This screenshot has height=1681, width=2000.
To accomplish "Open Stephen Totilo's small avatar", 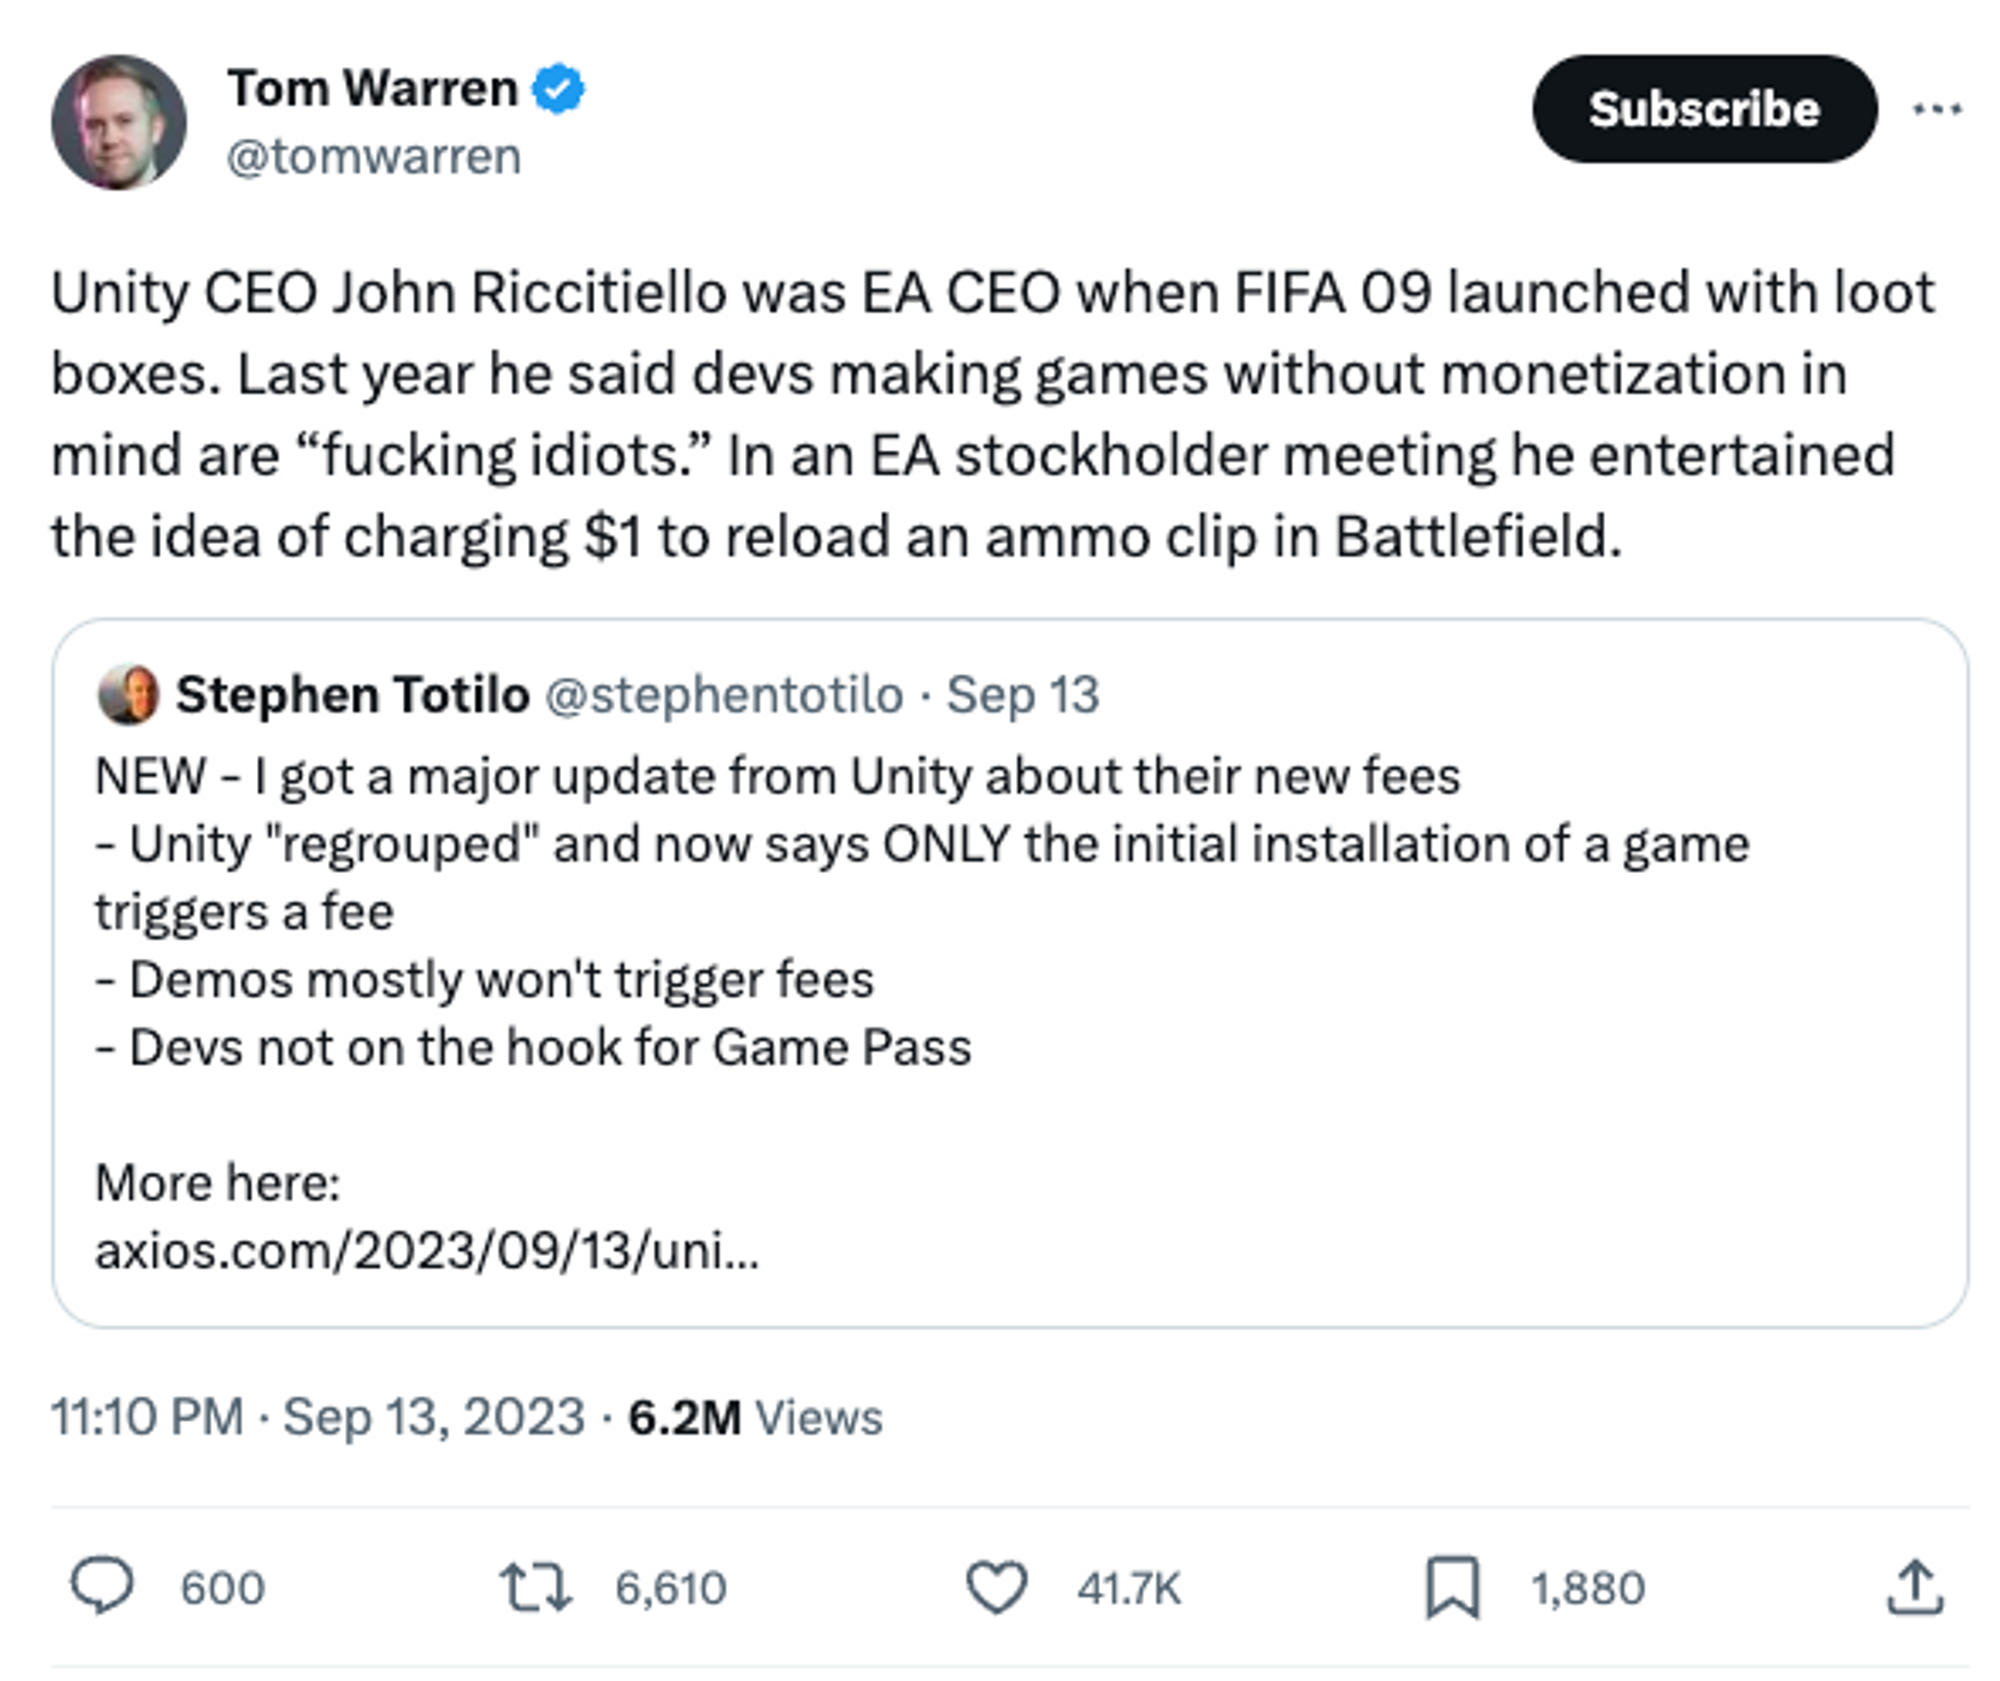I will pos(128,694).
